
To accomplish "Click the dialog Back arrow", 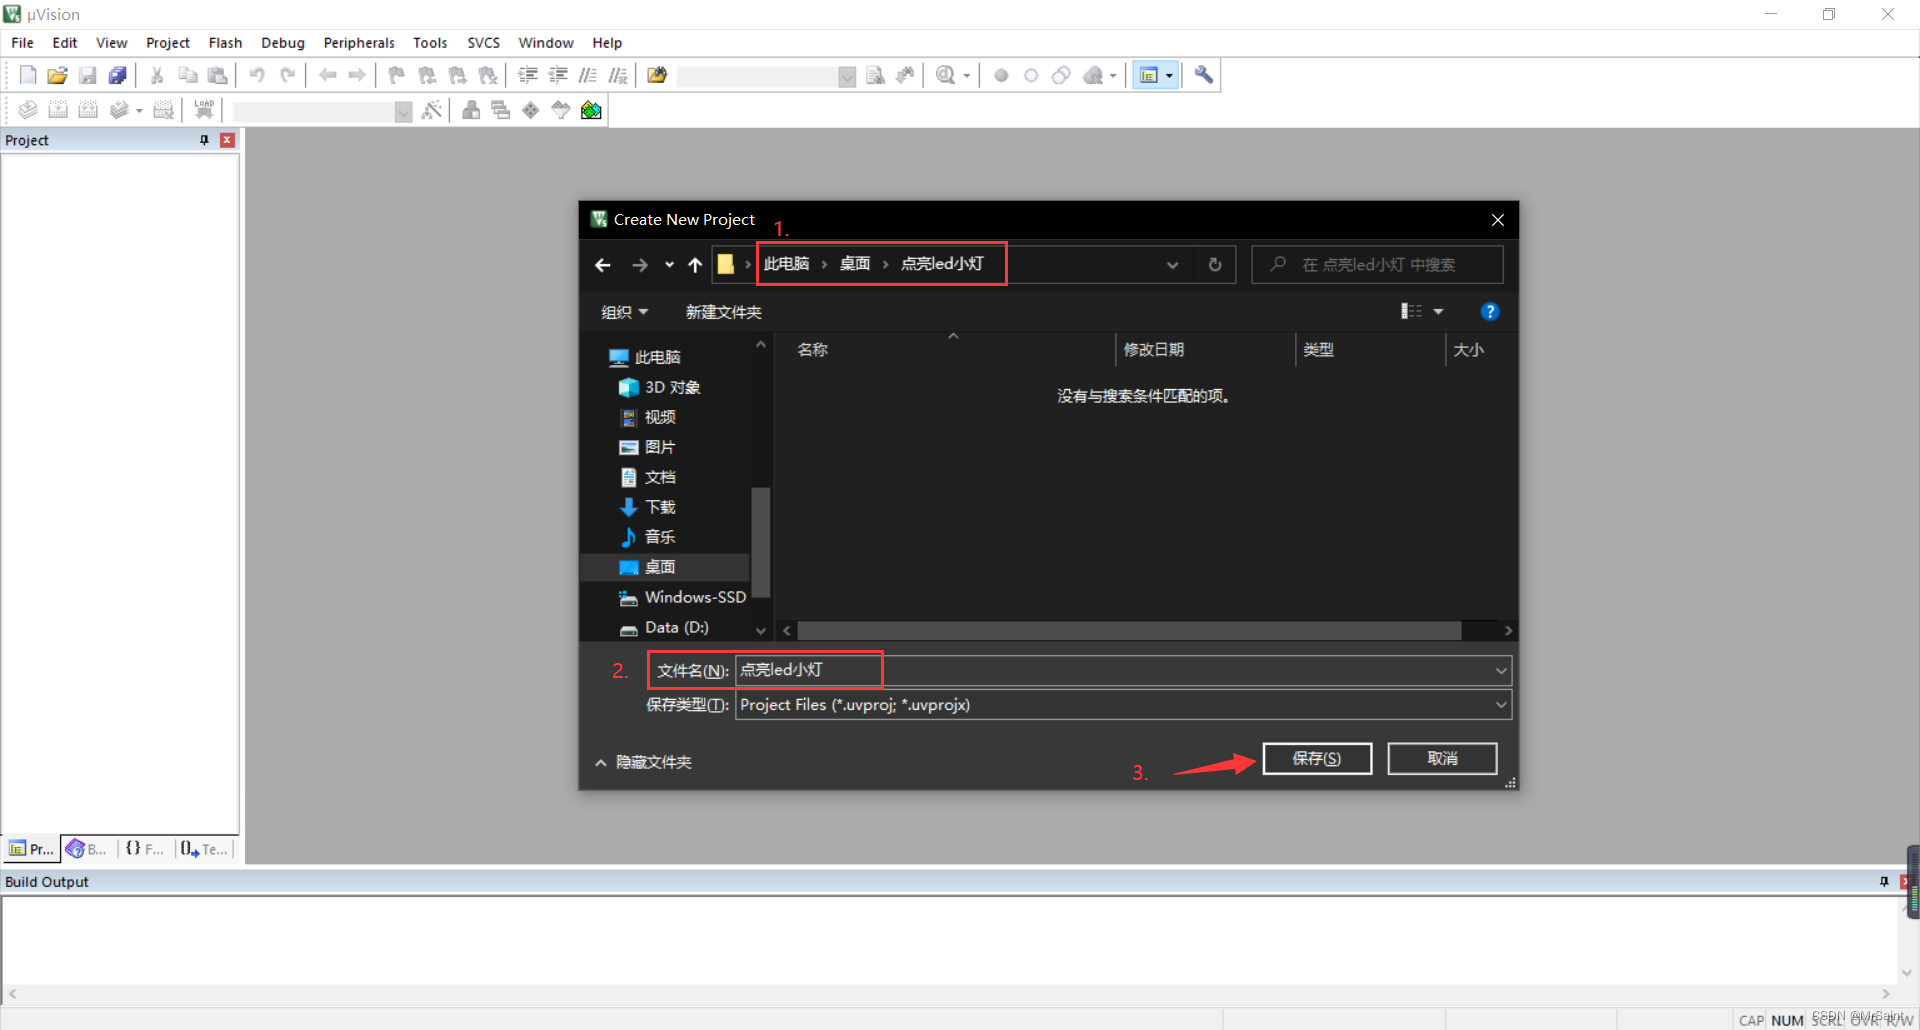I will point(602,265).
